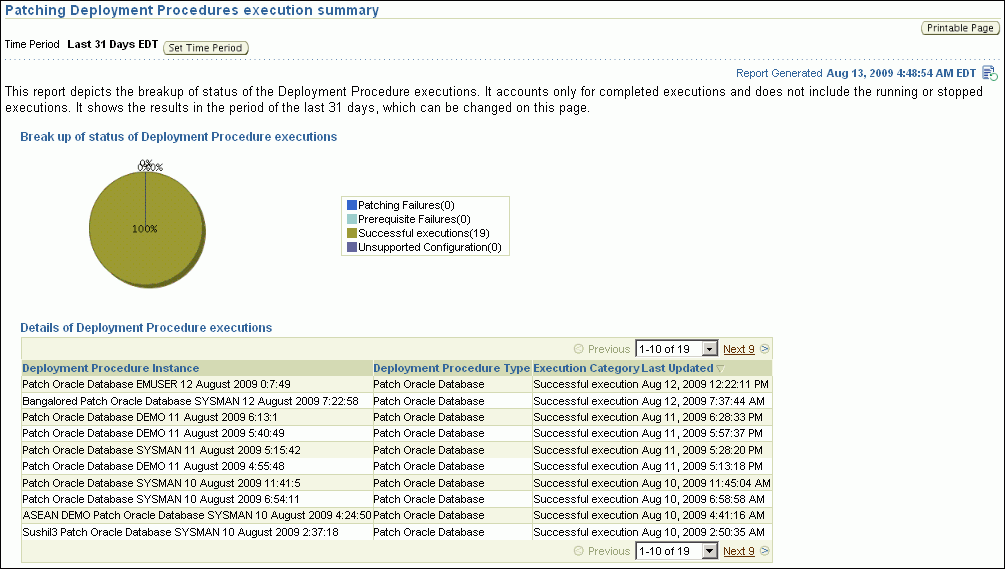Click 'ASEAN DEMO Patch Oracle Database SYSMAN' row
The image size is (1005, 569).
[197, 515]
